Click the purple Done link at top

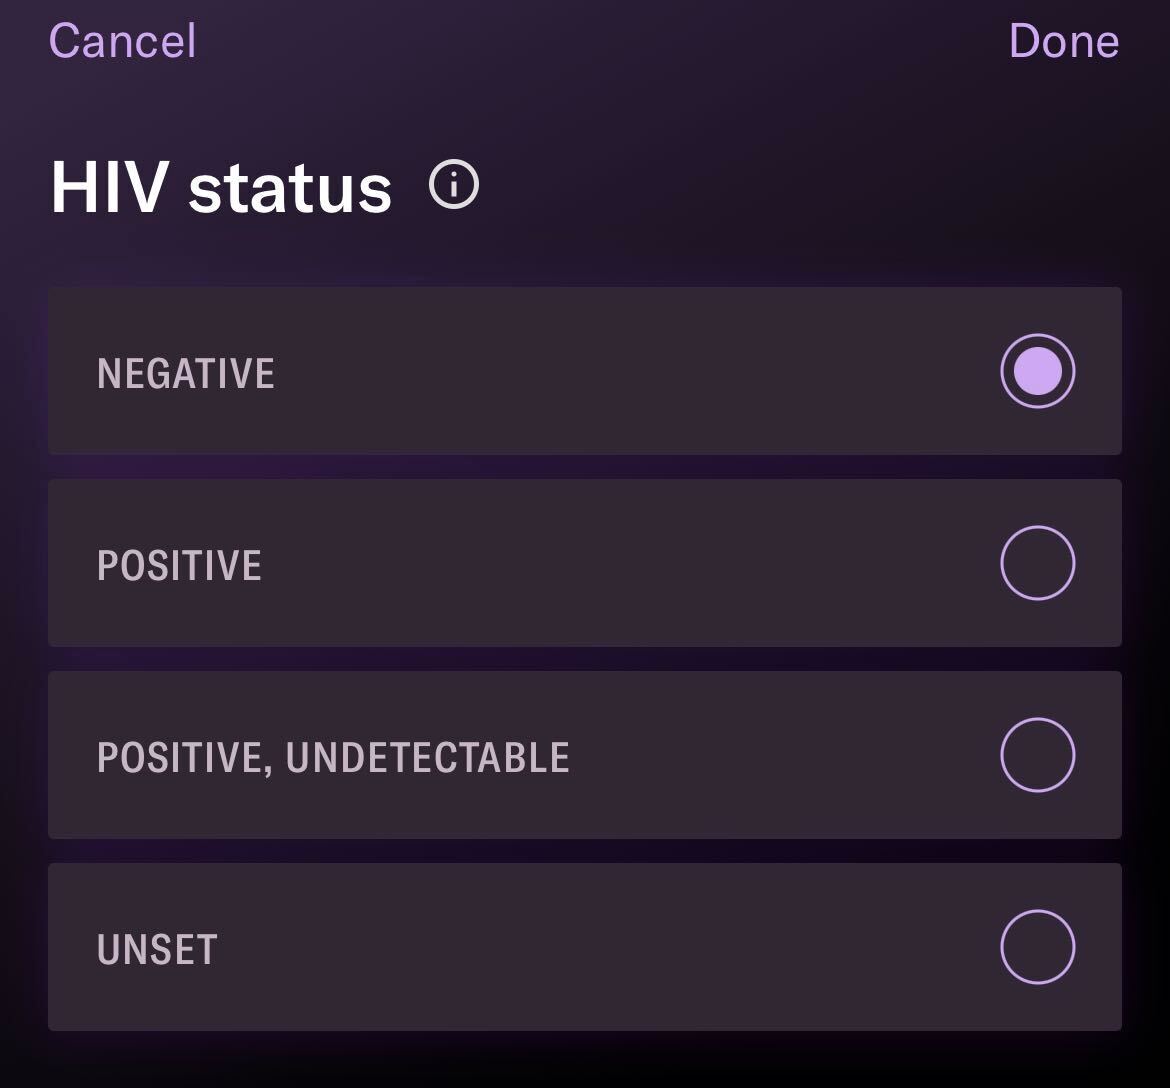click(x=1064, y=40)
